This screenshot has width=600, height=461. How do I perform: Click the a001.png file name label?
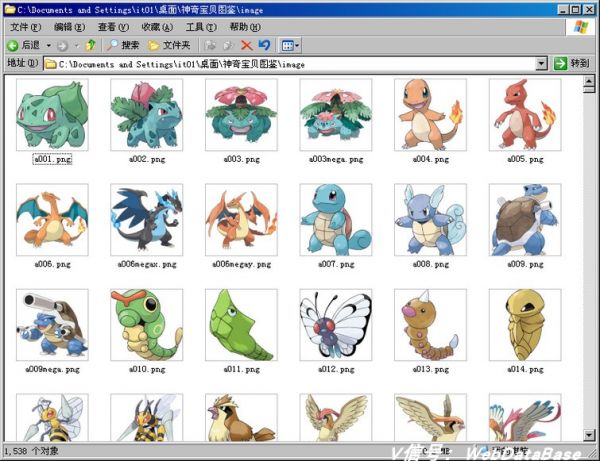52,159
